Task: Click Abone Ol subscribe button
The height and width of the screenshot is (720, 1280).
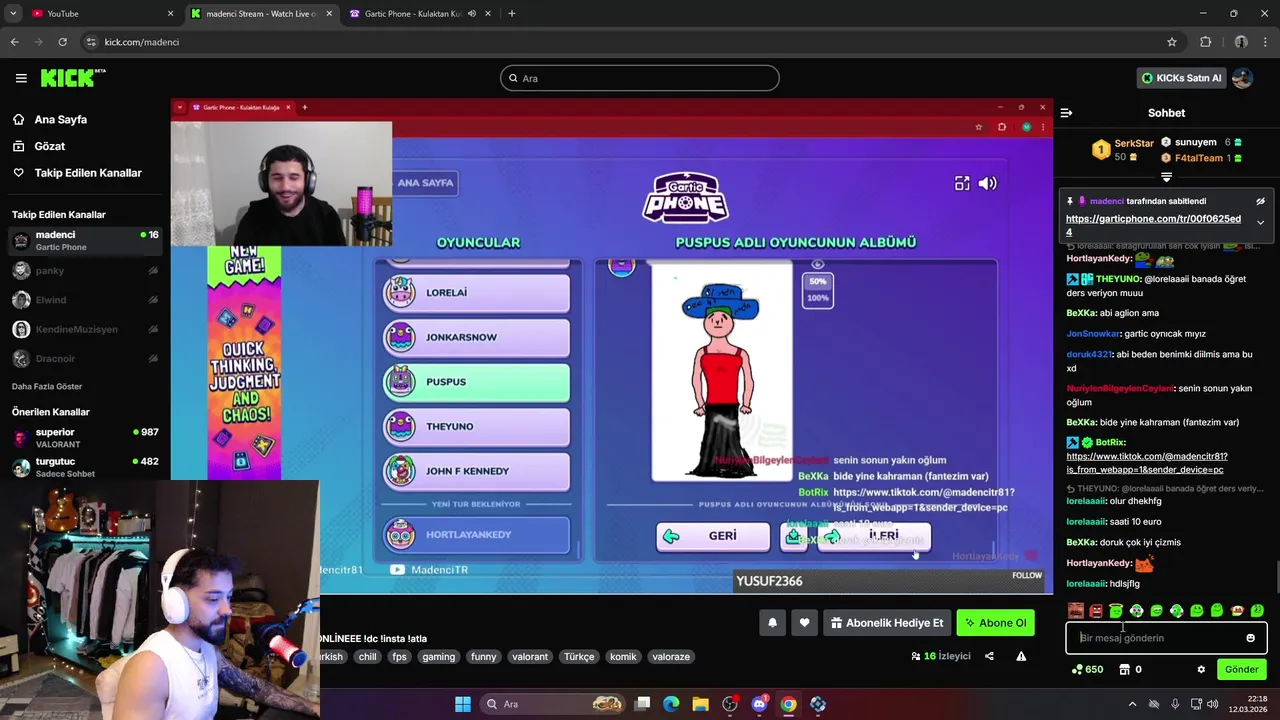Action: pyautogui.click(x=994, y=623)
